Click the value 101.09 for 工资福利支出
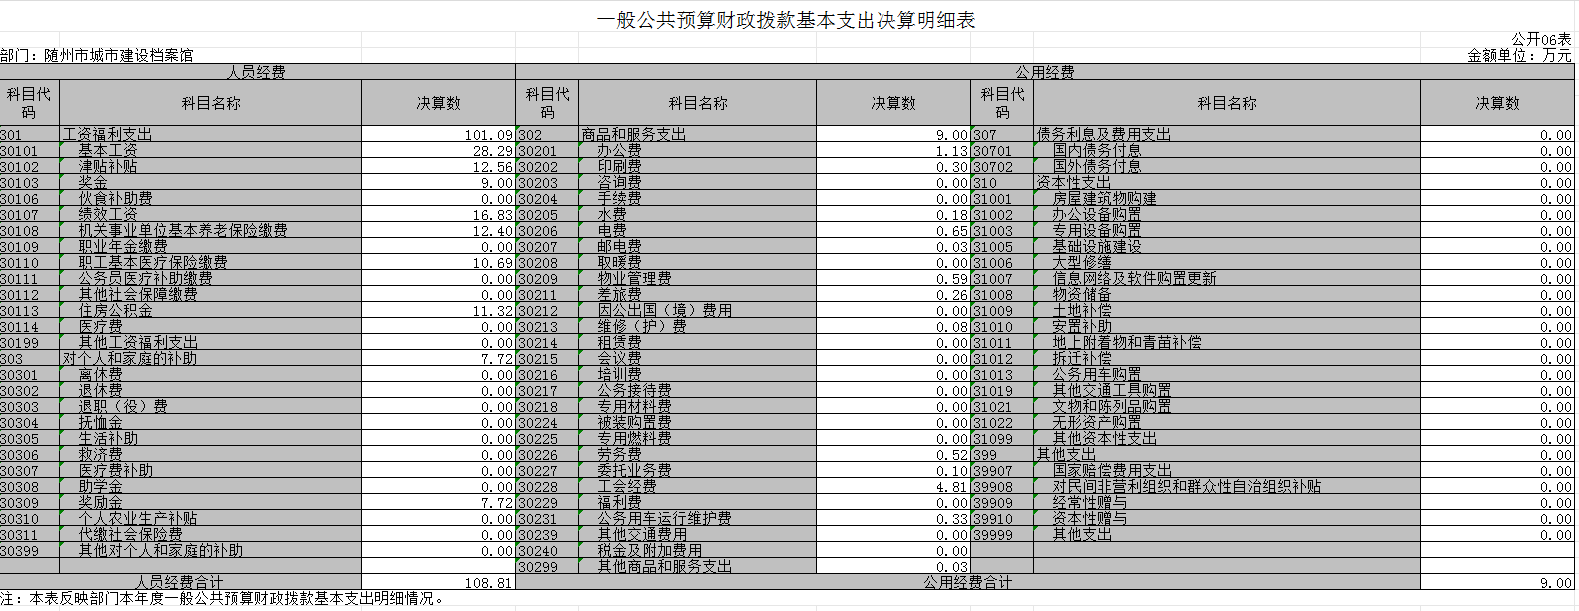This screenshot has width=1579, height=611. pyautogui.click(x=438, y=135)
